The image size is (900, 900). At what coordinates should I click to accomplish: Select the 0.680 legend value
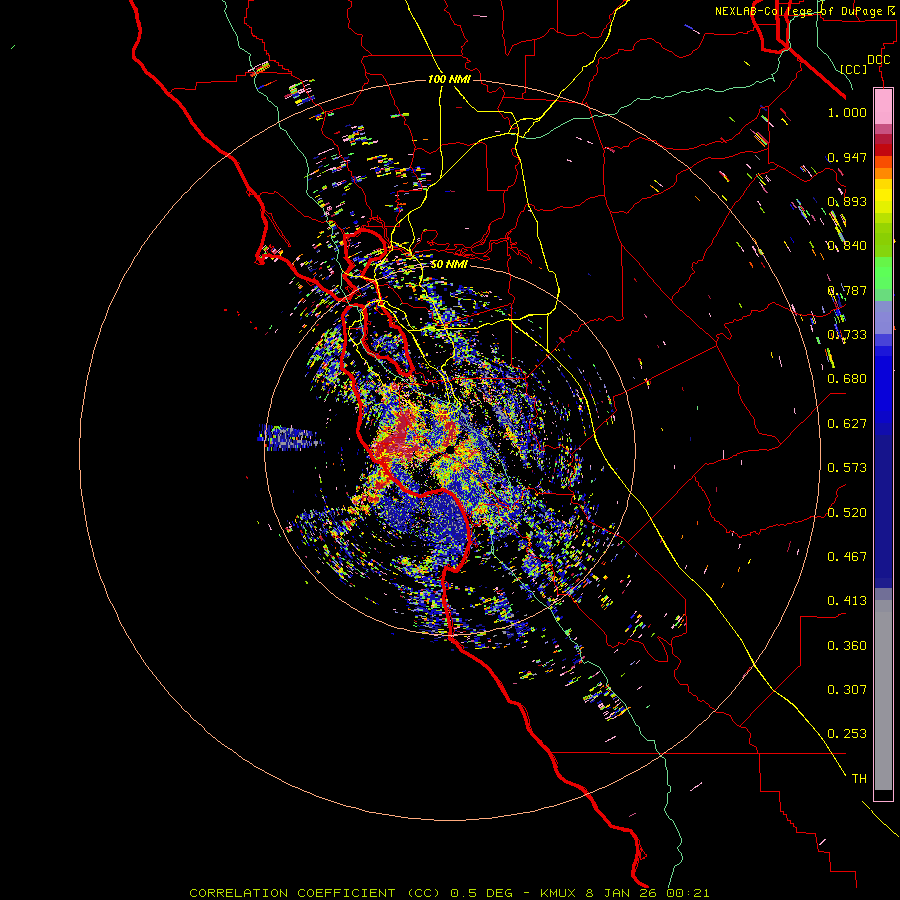[847, 379]
